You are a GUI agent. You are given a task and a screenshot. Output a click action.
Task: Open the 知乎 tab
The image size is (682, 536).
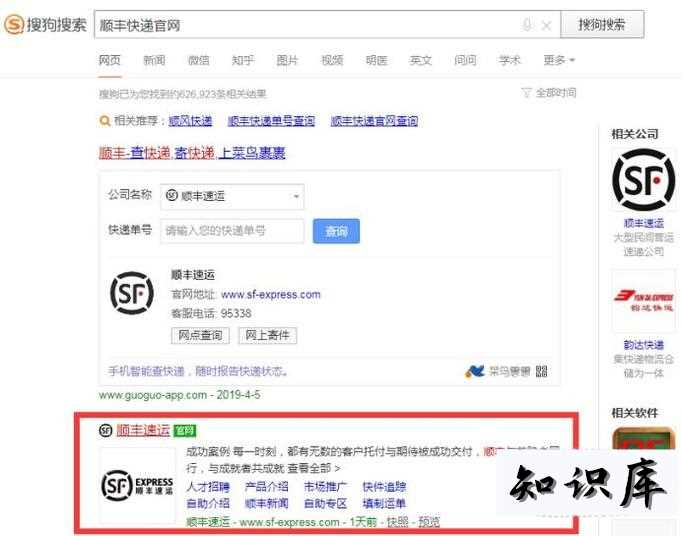(243, 60)
